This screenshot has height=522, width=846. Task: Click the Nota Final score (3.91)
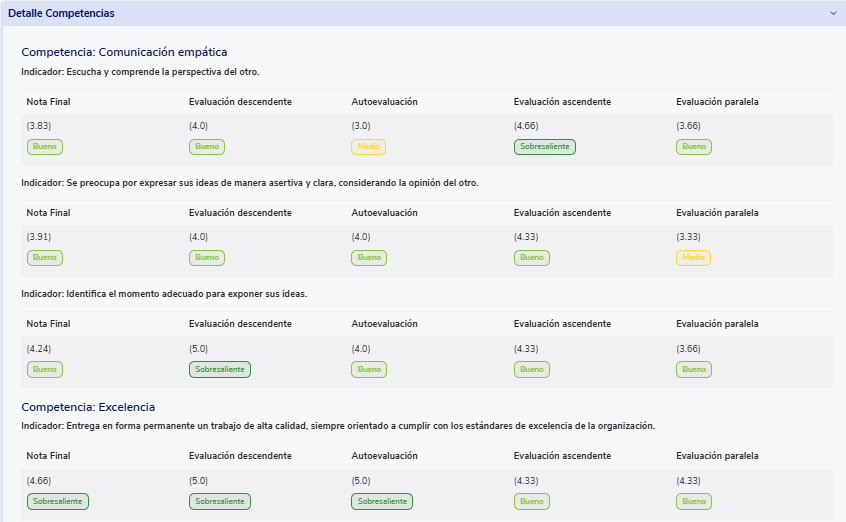[40, 236]
